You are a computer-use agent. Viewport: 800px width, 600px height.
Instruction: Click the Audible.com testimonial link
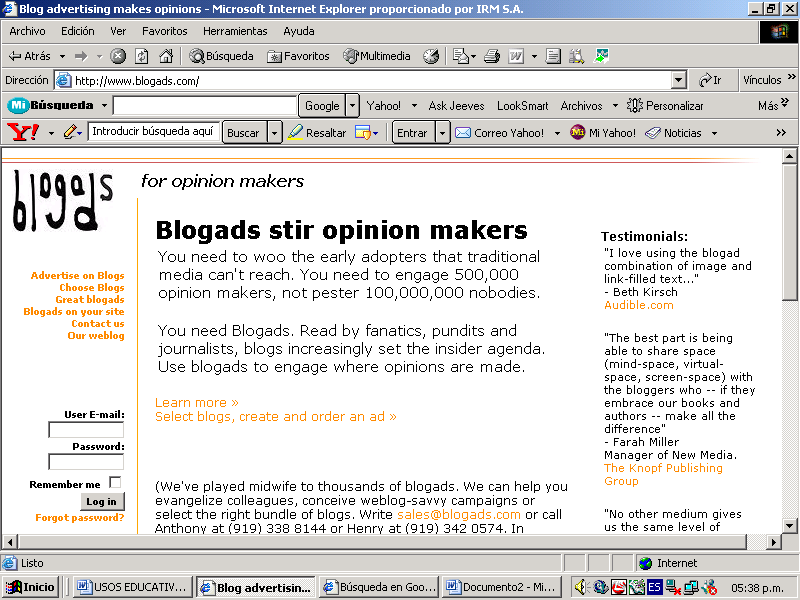tap(639, 305)
